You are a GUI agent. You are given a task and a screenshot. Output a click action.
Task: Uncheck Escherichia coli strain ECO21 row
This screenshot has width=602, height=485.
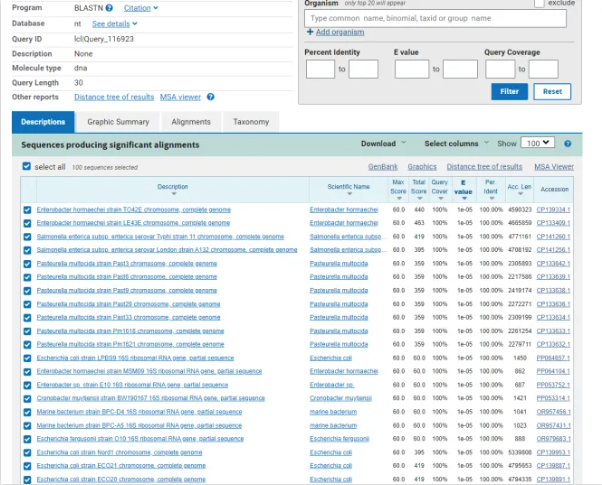(x=27, y=466)
